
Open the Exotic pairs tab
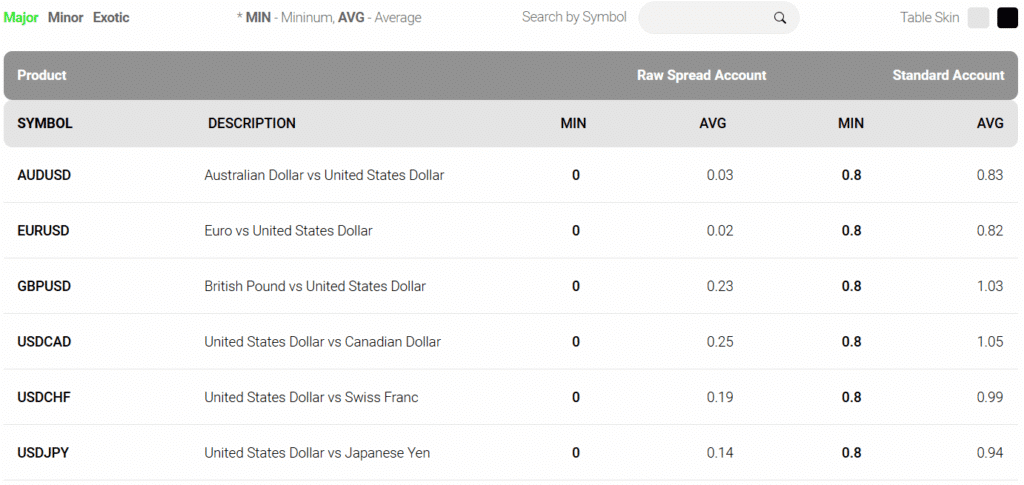coord(111,18)
